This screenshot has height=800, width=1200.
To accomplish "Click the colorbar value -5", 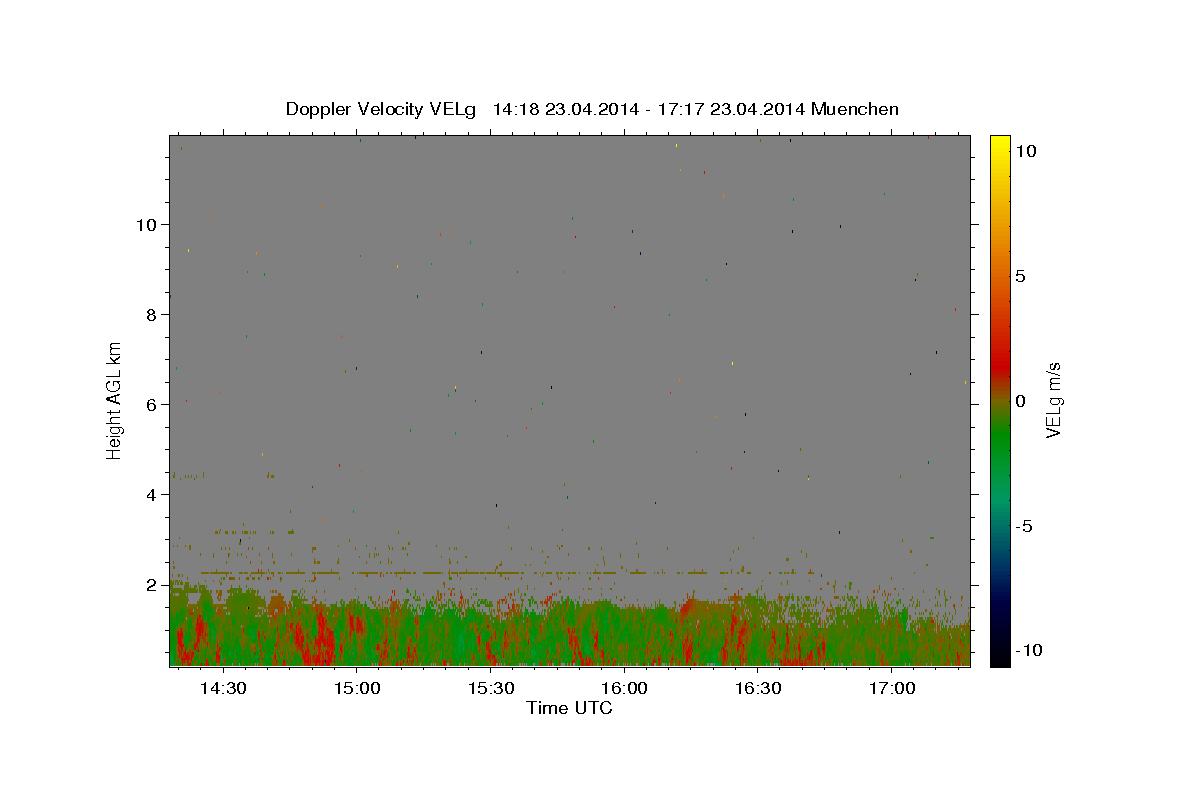I will [x=1024, y=527].
